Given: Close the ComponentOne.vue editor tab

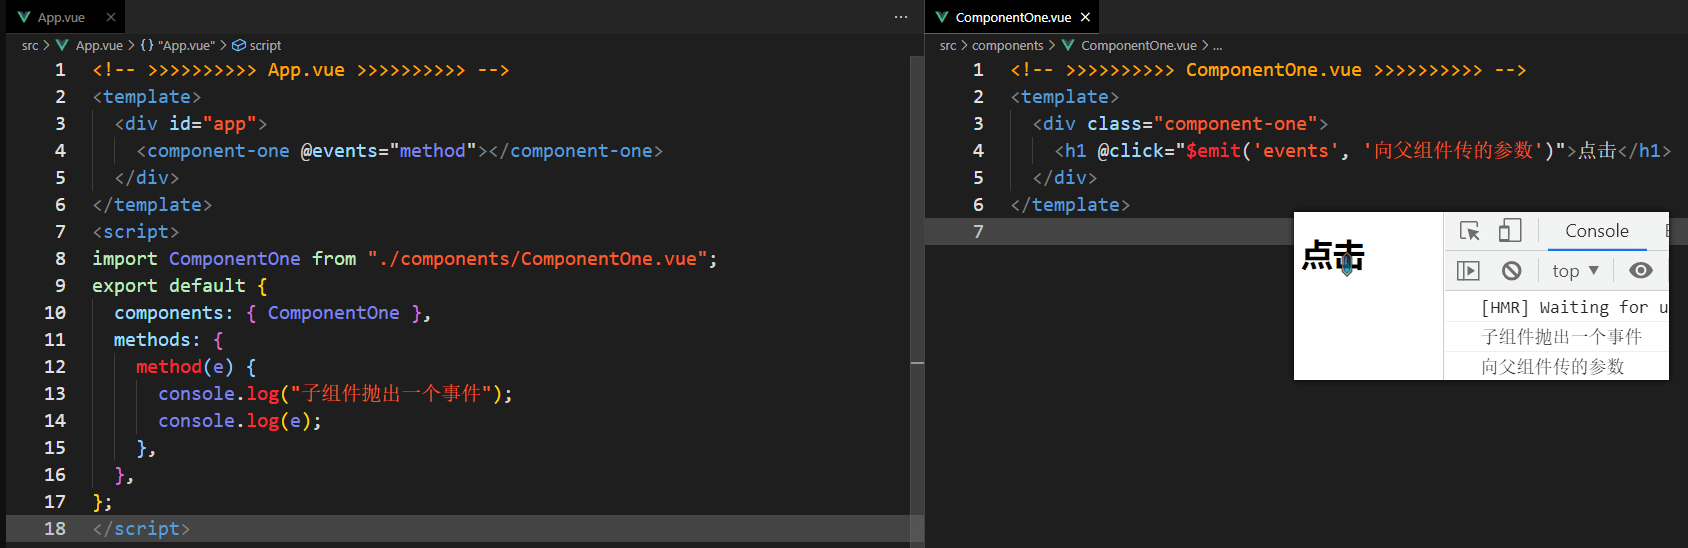Looking at the screenshot, I should click(1085, 17).
